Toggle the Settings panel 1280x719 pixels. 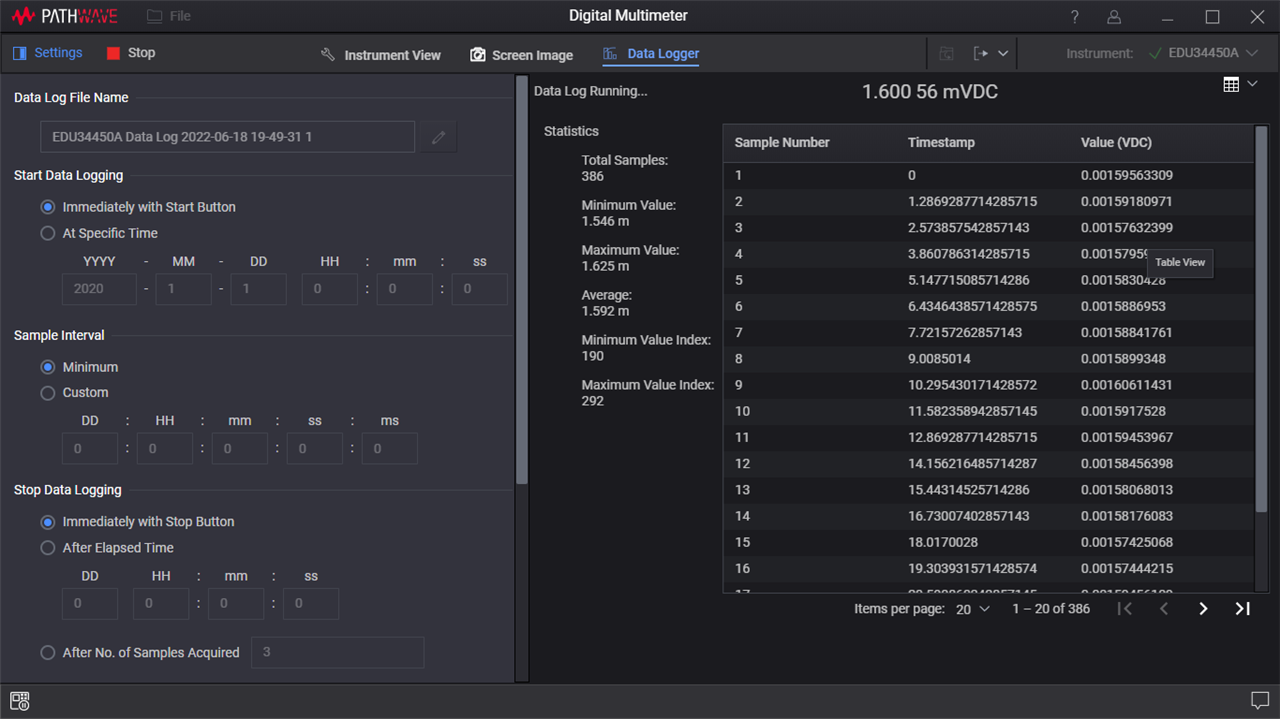tap(48, 53)
